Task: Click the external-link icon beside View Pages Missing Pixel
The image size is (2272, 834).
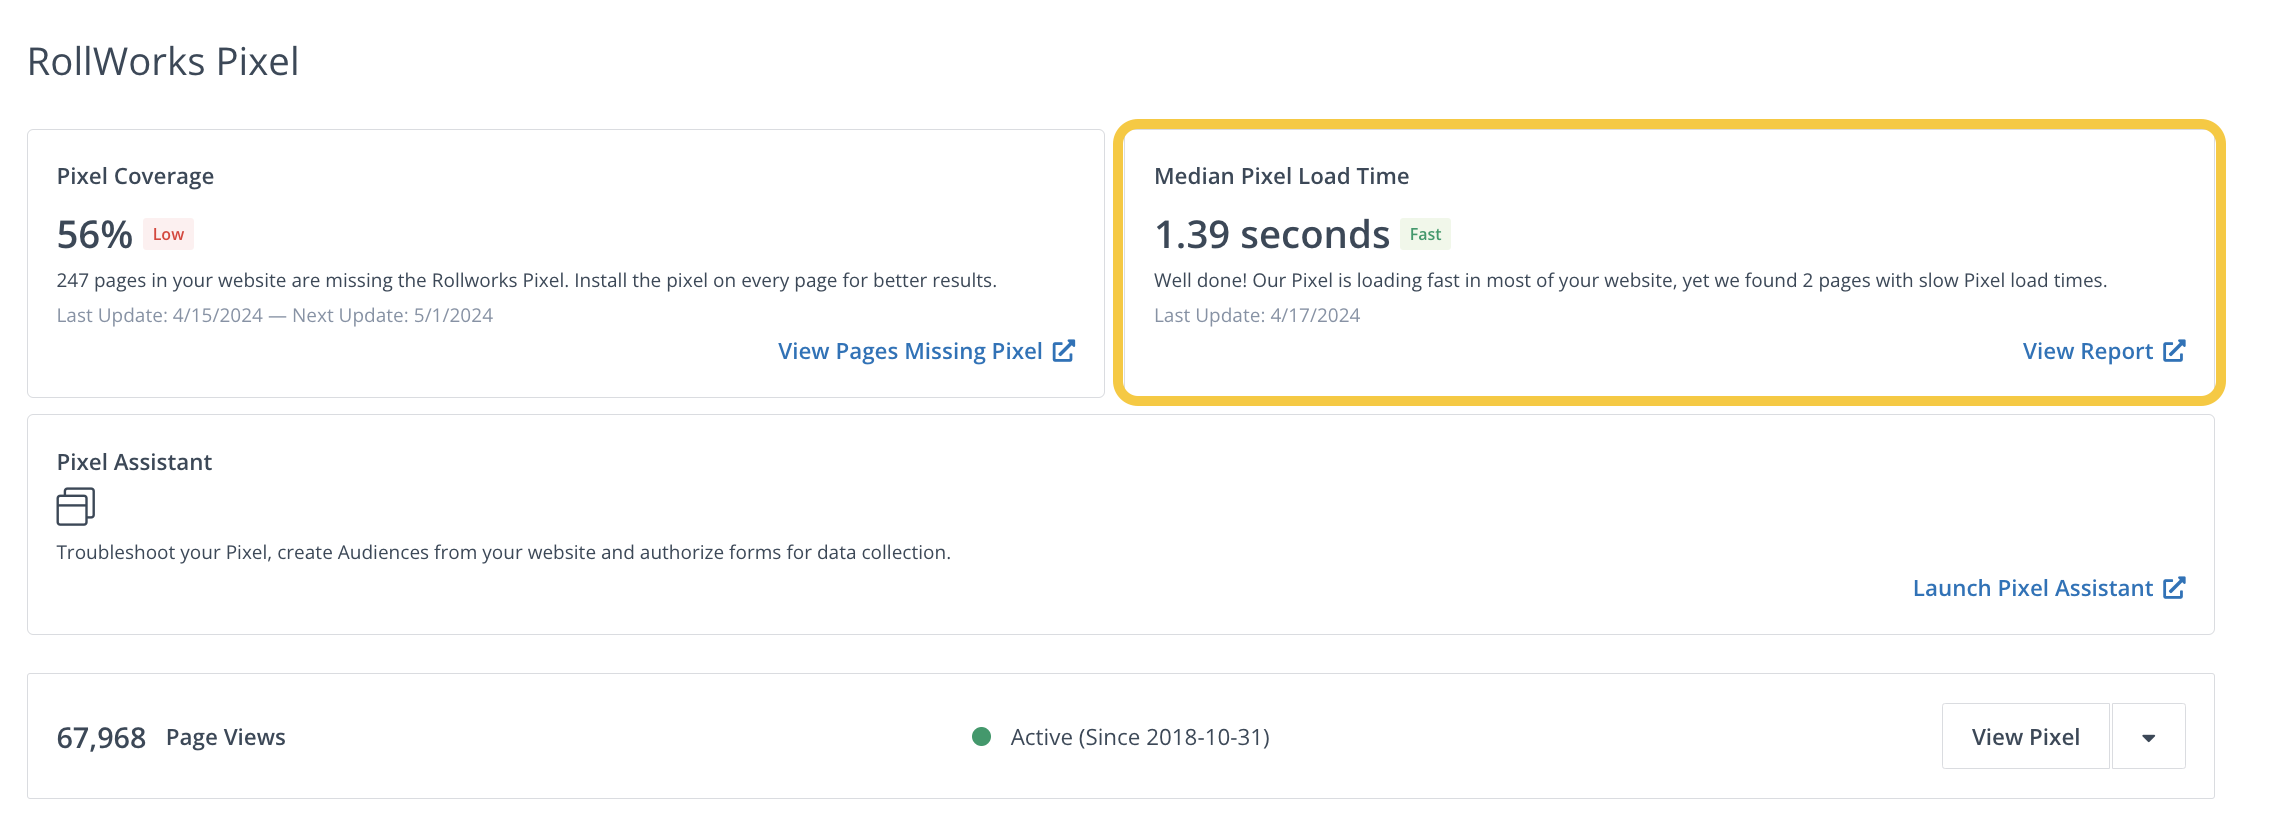Action: click(x=1064, y=351)
